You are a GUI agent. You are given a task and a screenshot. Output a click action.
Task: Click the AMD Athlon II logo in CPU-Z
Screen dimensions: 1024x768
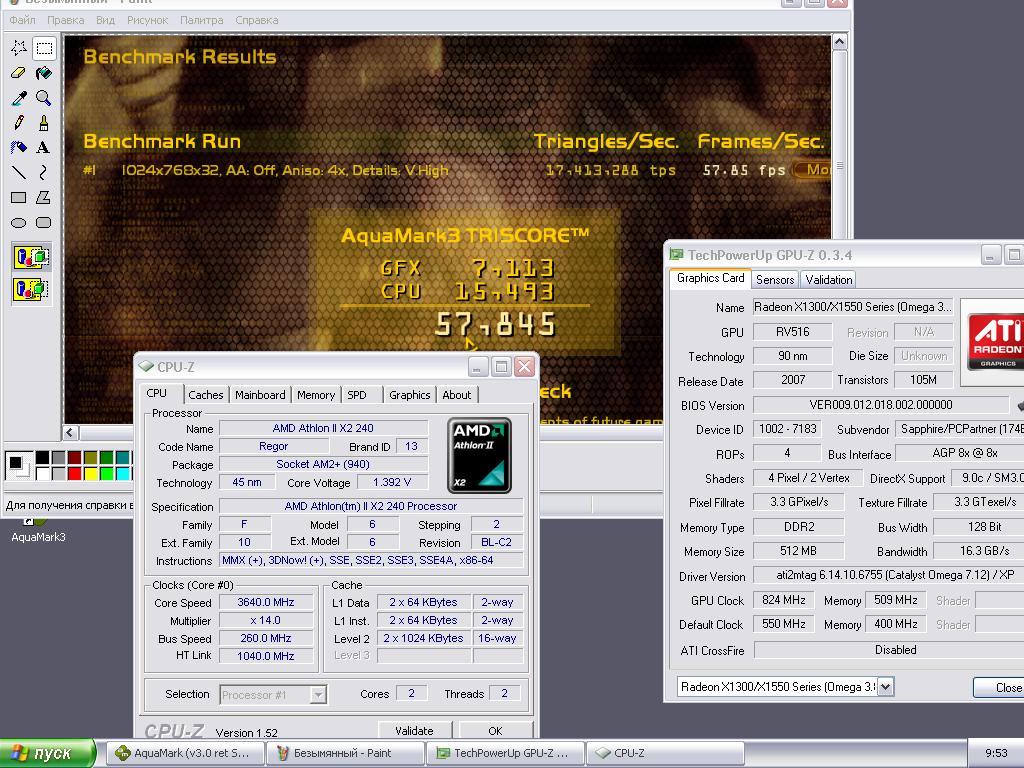point(479,456)
